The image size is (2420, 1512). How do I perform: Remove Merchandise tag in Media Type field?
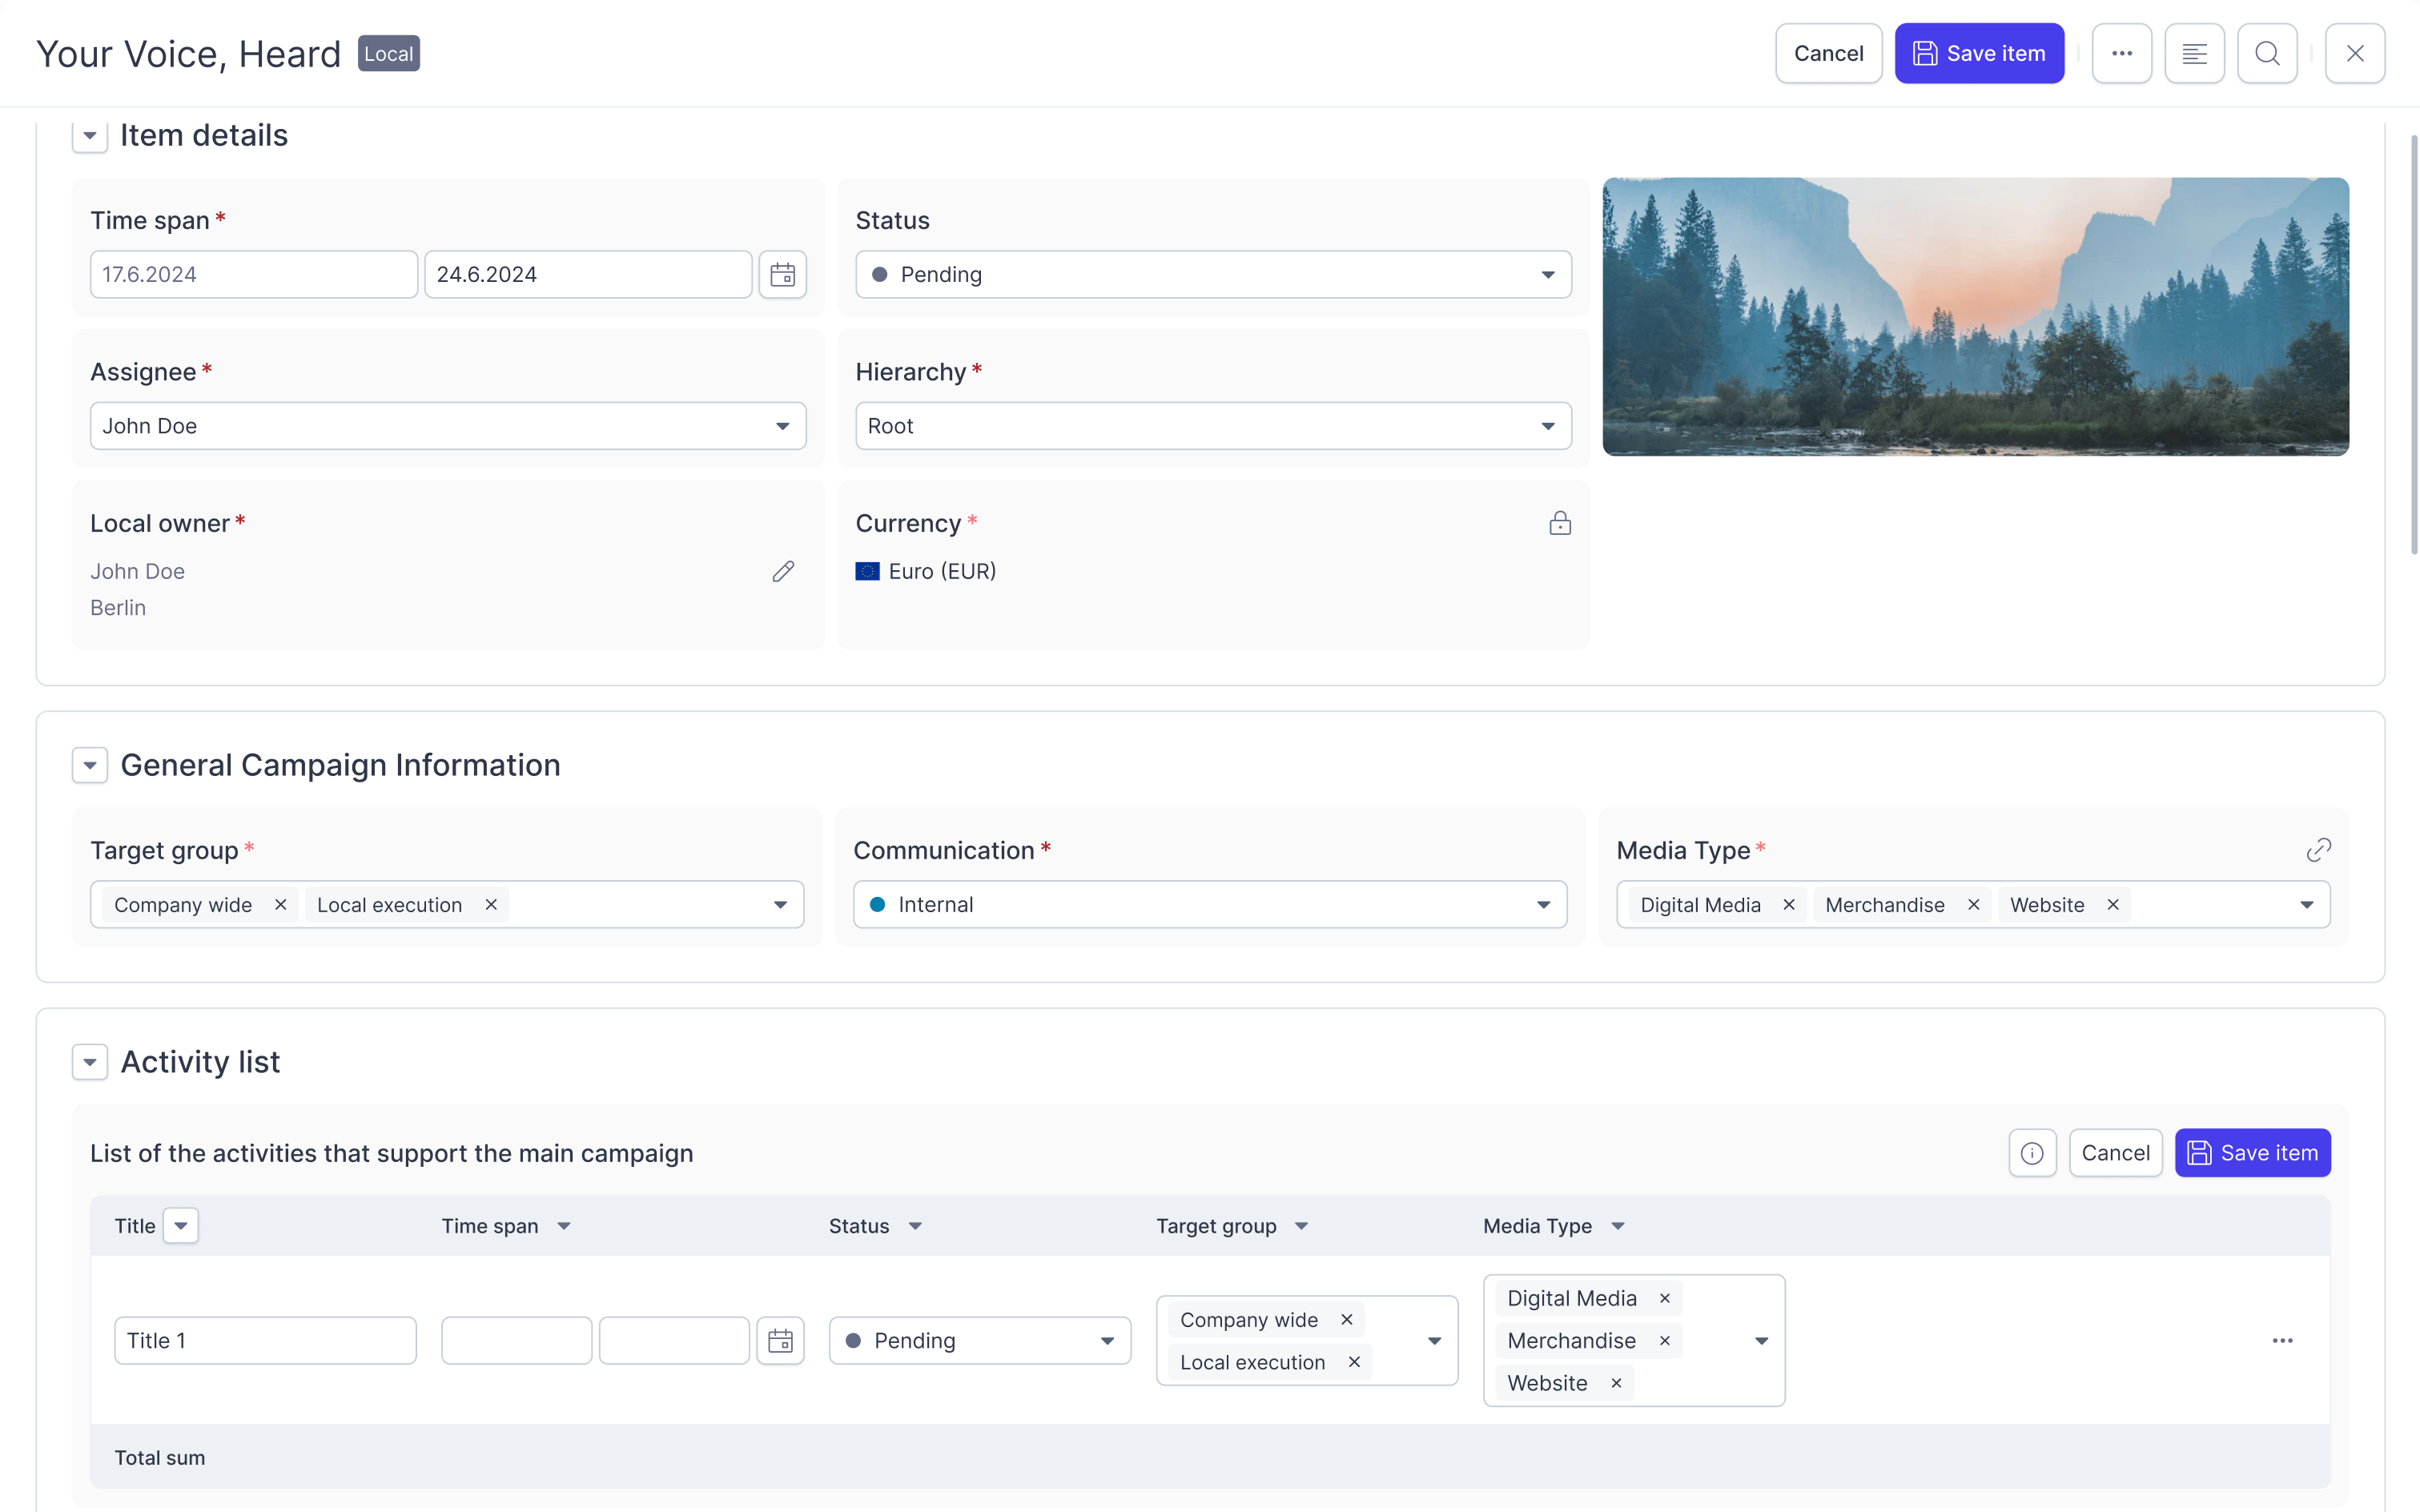click(x=1973, y=905)
